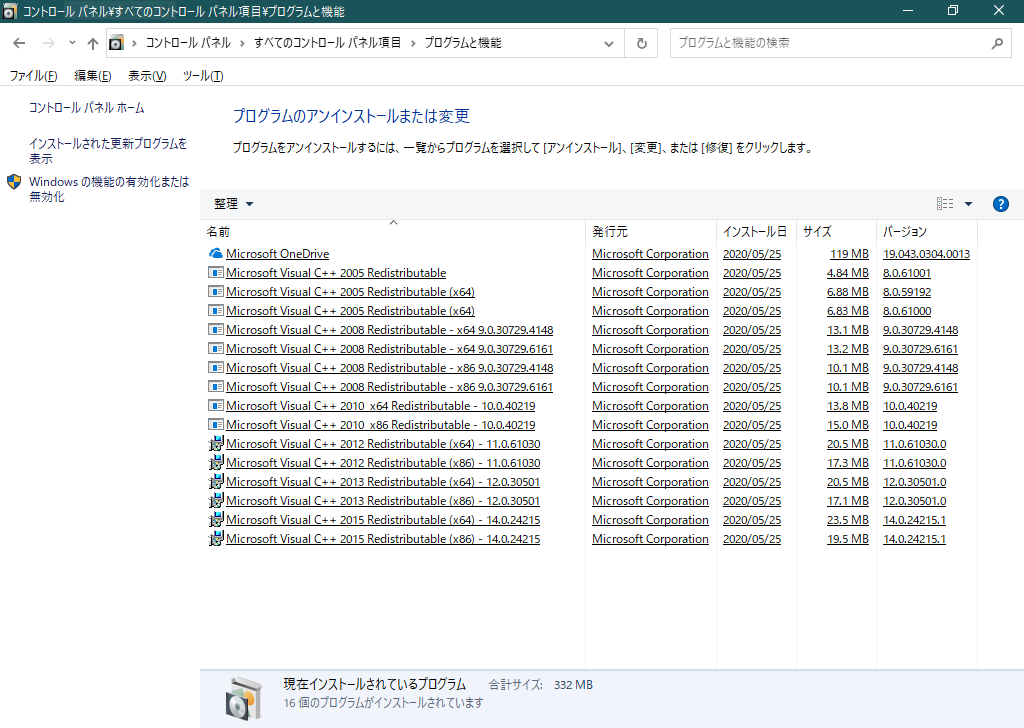Click icon of Visual C++ 2015 (x64) Redistributable
1024x728 pixels.
[x=216, y=519]
